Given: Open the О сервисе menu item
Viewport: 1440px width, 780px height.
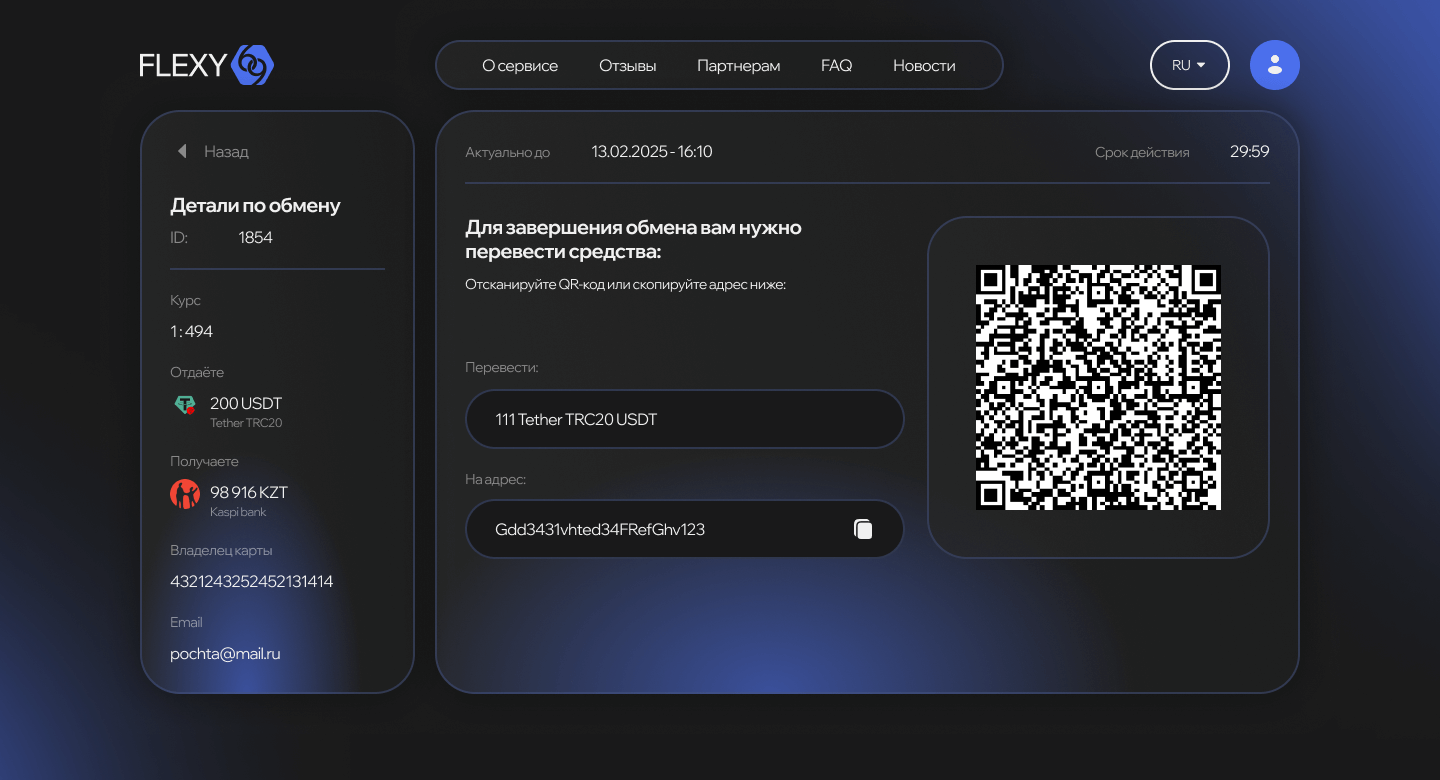Looking at the screenshot, I should click(x=520, y=66).
